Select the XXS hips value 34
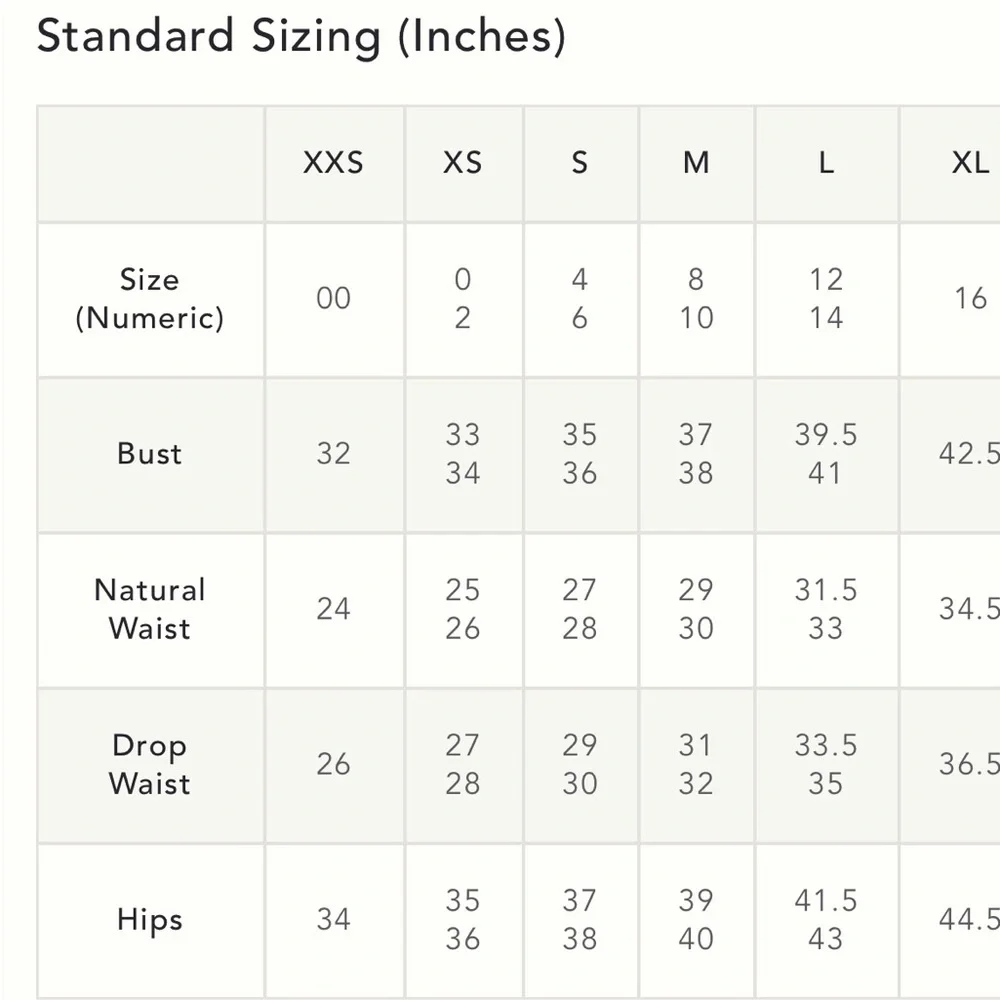 pyautogui.click(x=333, y=920)
